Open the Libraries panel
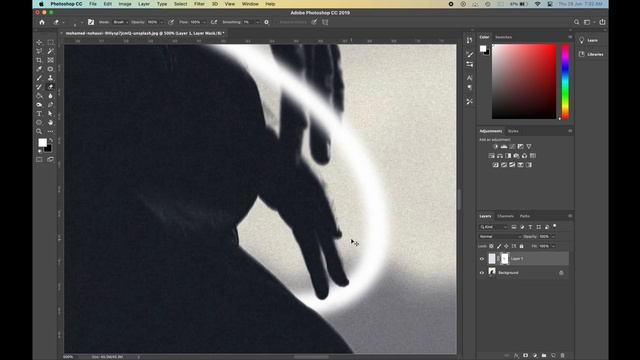This screenshot has height=360, width=640. click(591, 54)
